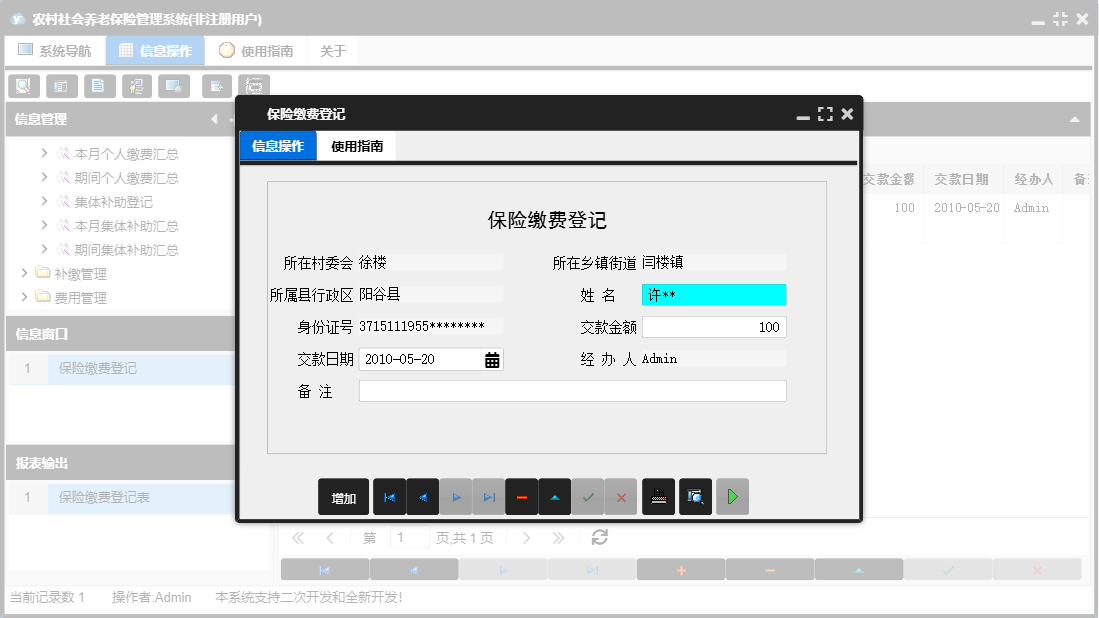Collapse the 信息管理 panel with its arrow
This screenshot has width=1099, height=618.
[214, 119]
